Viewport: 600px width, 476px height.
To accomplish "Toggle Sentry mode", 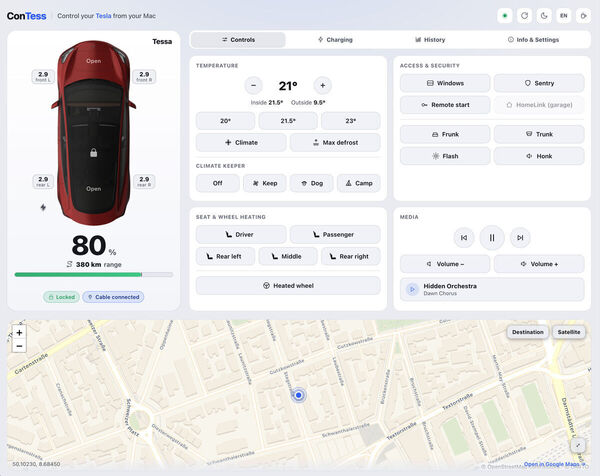I will click(539, 83).
